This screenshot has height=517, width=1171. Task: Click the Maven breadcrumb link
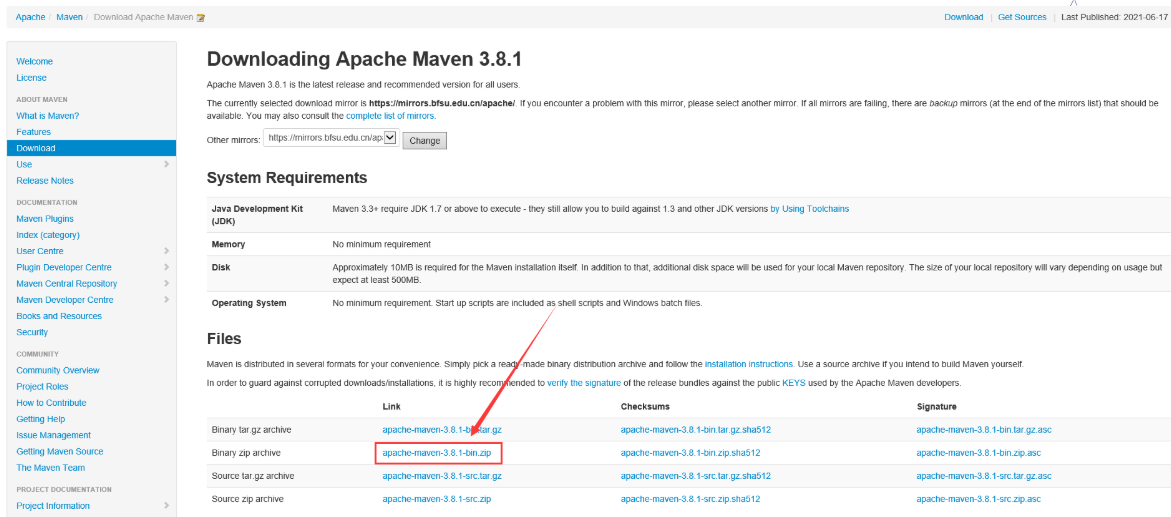pos(71,17)
